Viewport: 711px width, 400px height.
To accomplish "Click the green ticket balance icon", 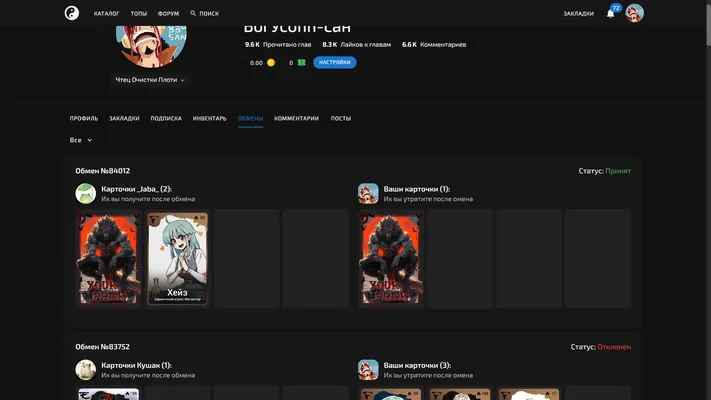I will [302, 63].
